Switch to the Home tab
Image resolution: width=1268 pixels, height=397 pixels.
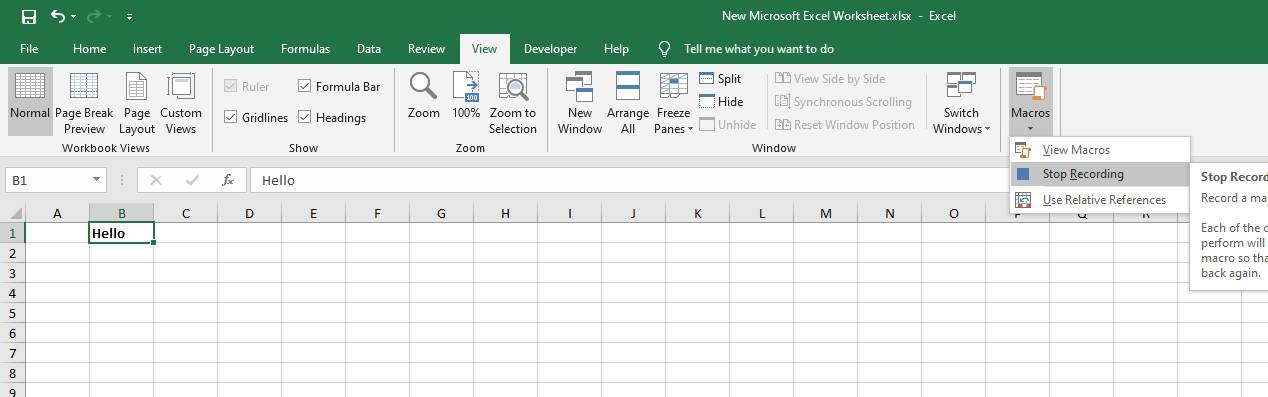point(89,48)
